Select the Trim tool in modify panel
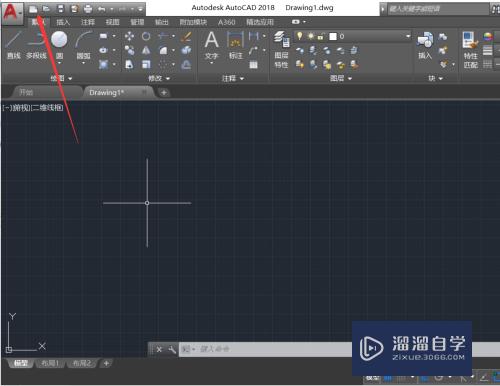The image size is (500, 386). point(163,36)
